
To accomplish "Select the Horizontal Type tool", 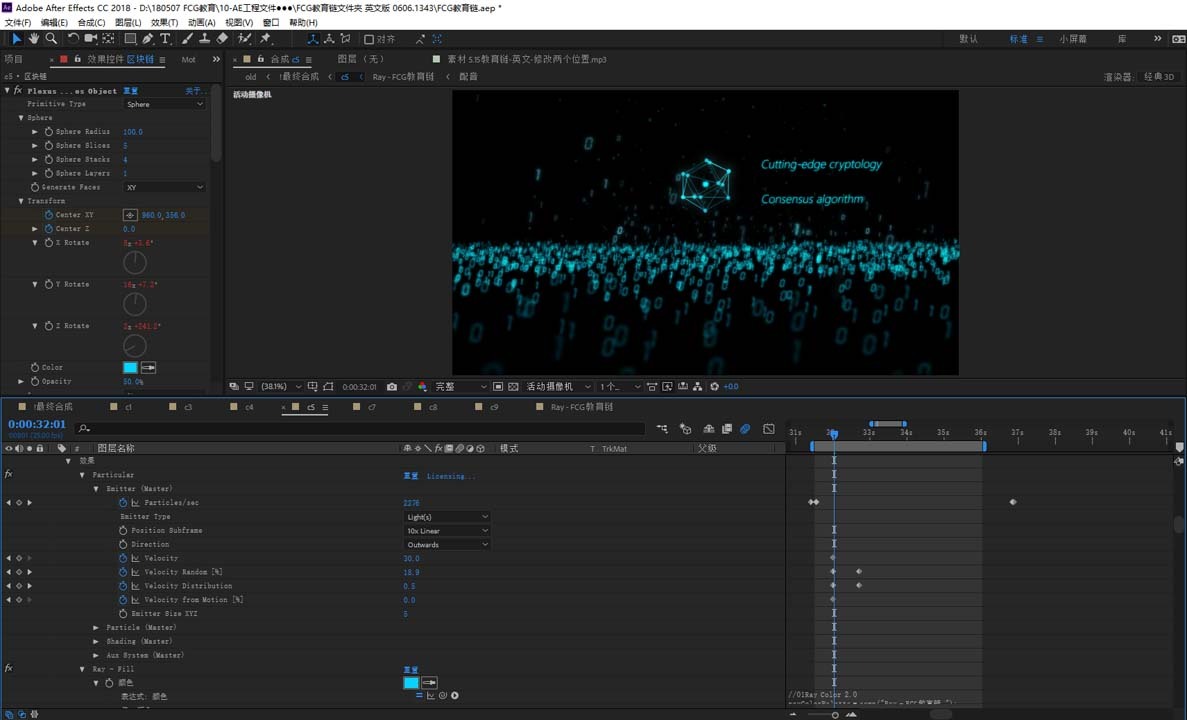I will point(165,39).
